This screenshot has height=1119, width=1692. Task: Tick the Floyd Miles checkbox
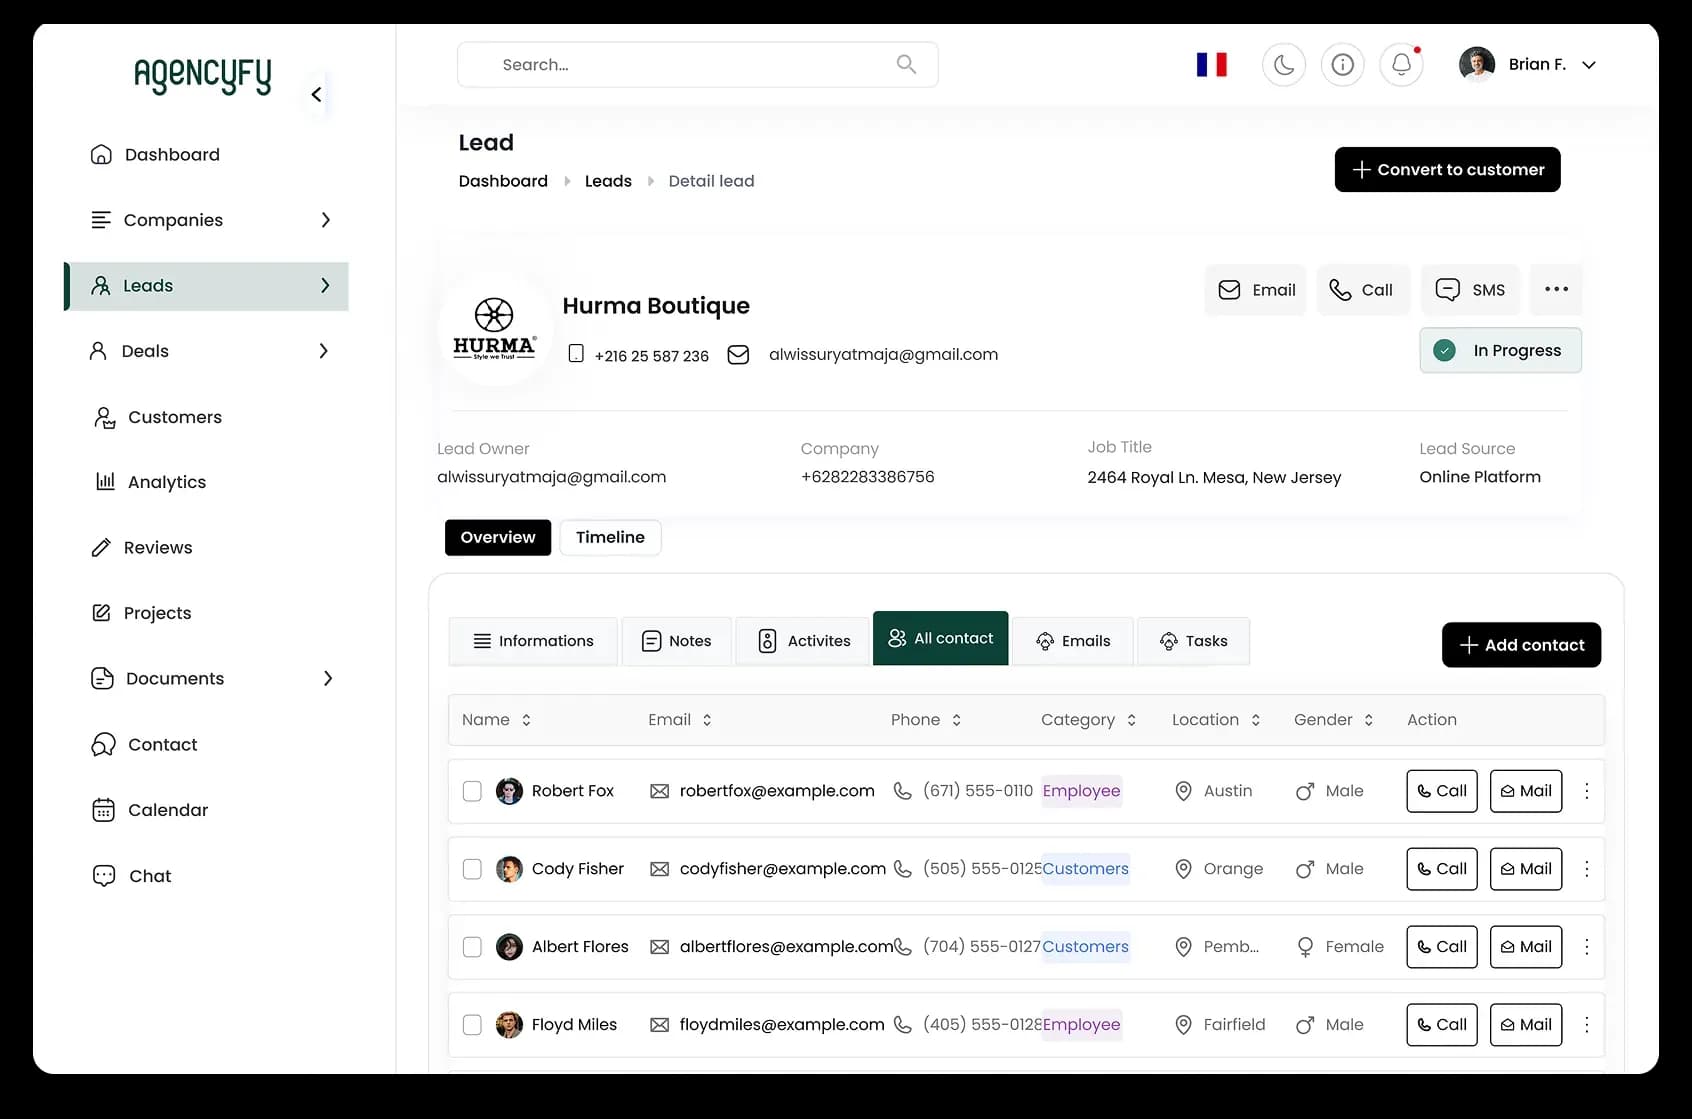click(472, 1025)
